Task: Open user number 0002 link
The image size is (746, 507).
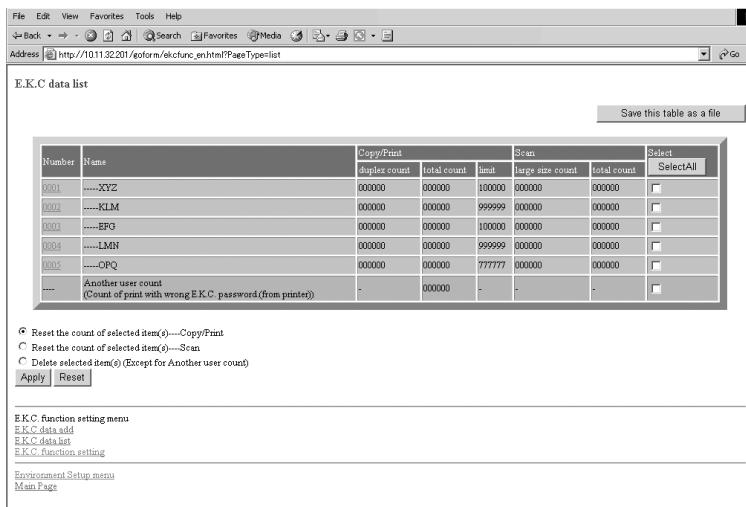Action: 51,207
